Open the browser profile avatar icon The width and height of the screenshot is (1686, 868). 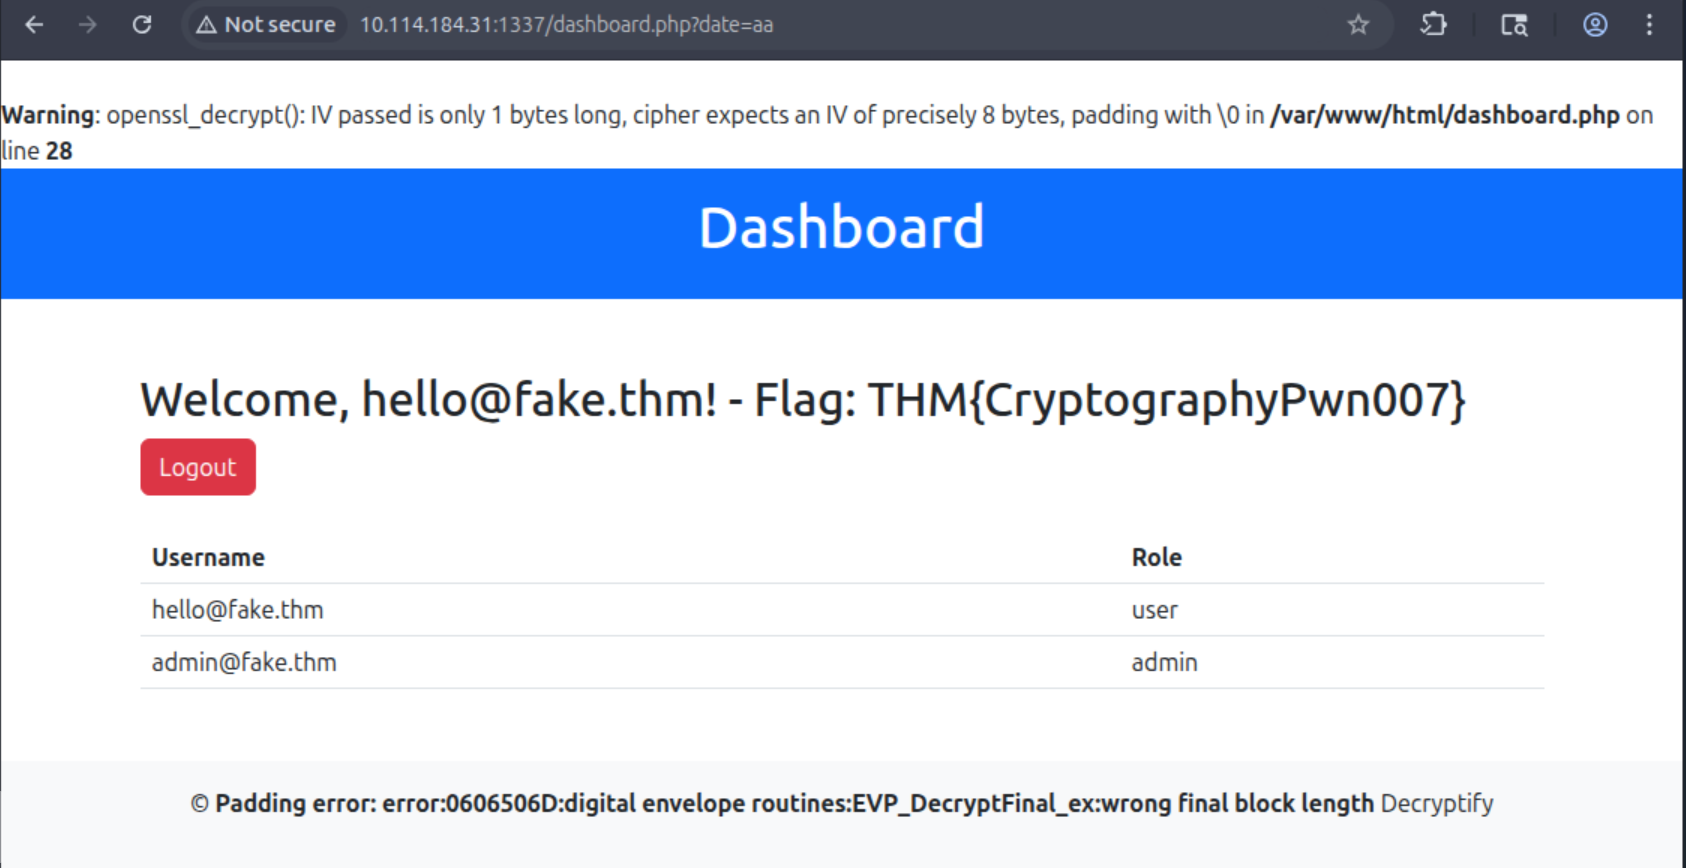(1595, 25)
